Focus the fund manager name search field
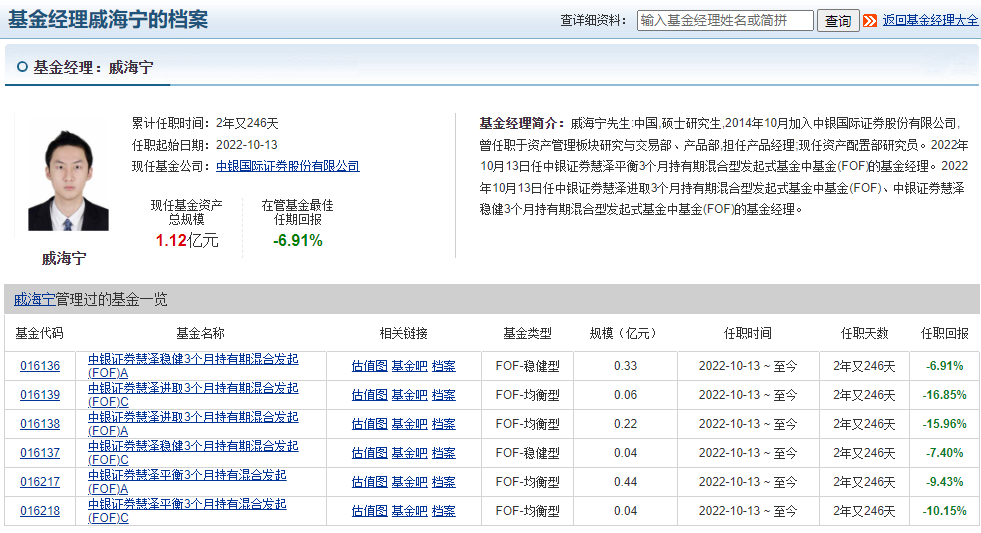Viewport: 981px width, 533px height. pos(725,21)
